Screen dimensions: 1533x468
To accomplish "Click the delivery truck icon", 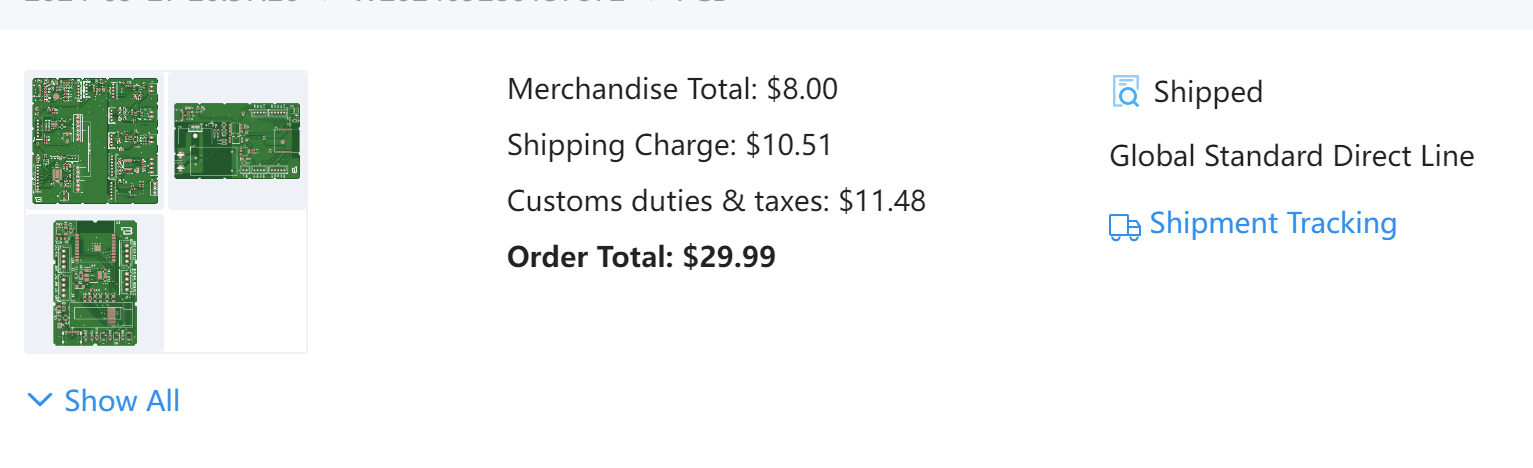I will coord(1125,227).
